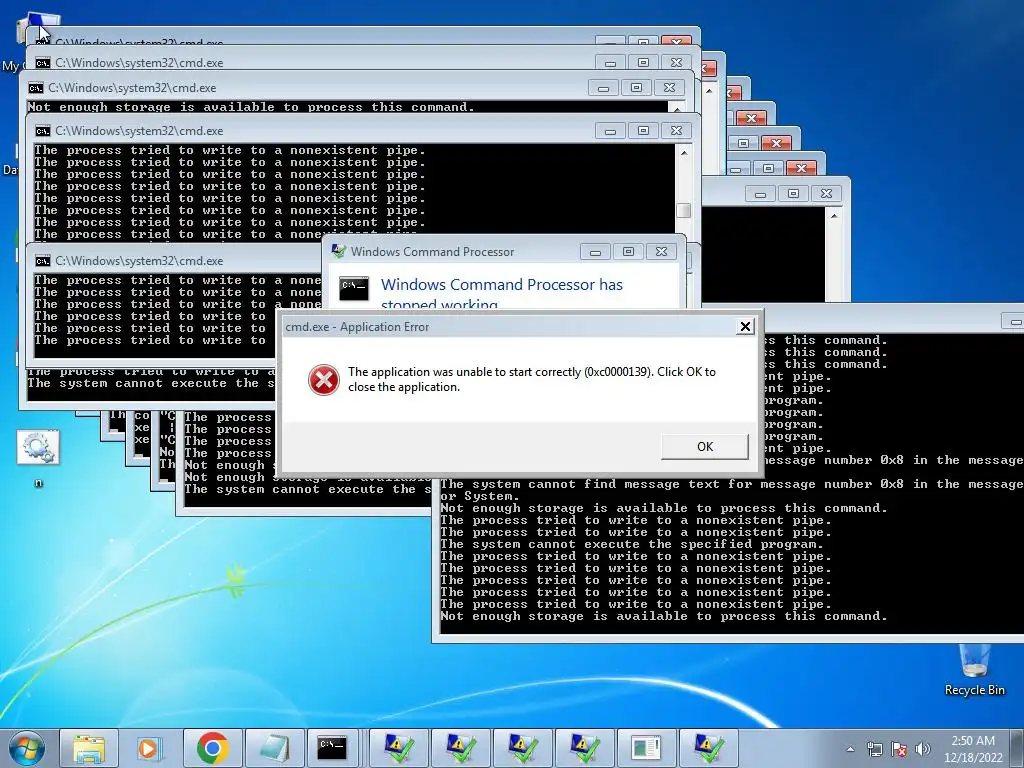Click the 'unable to start correctly (0xc0000139)' message
Viewport: 1024px width, 768px height.
[x=532, y=379]
